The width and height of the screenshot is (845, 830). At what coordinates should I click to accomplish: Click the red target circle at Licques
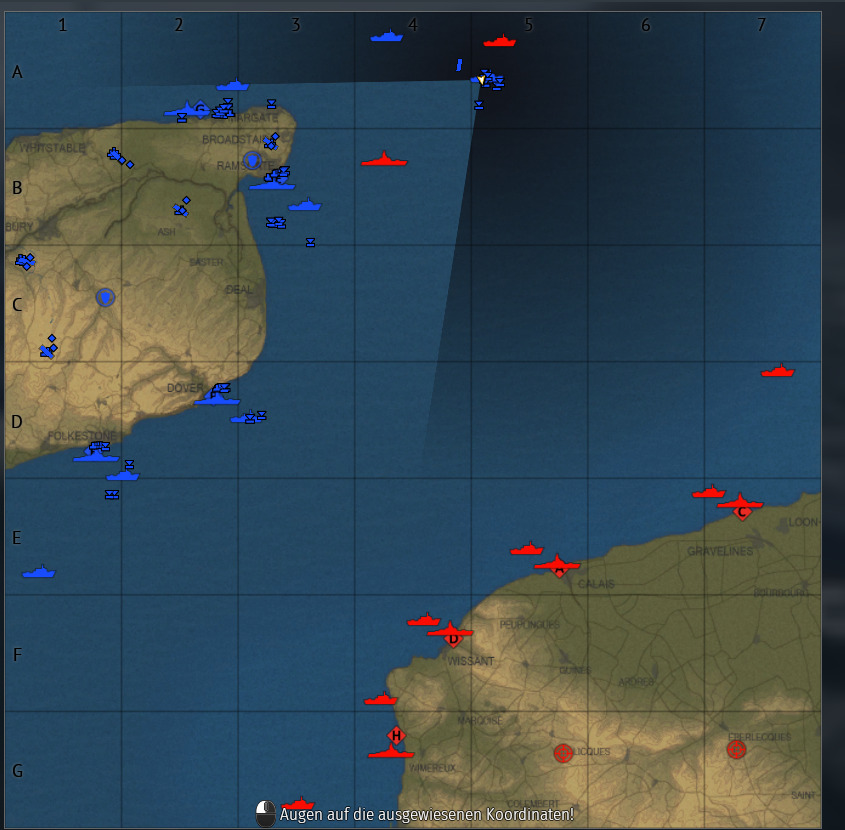pos(563,753)
